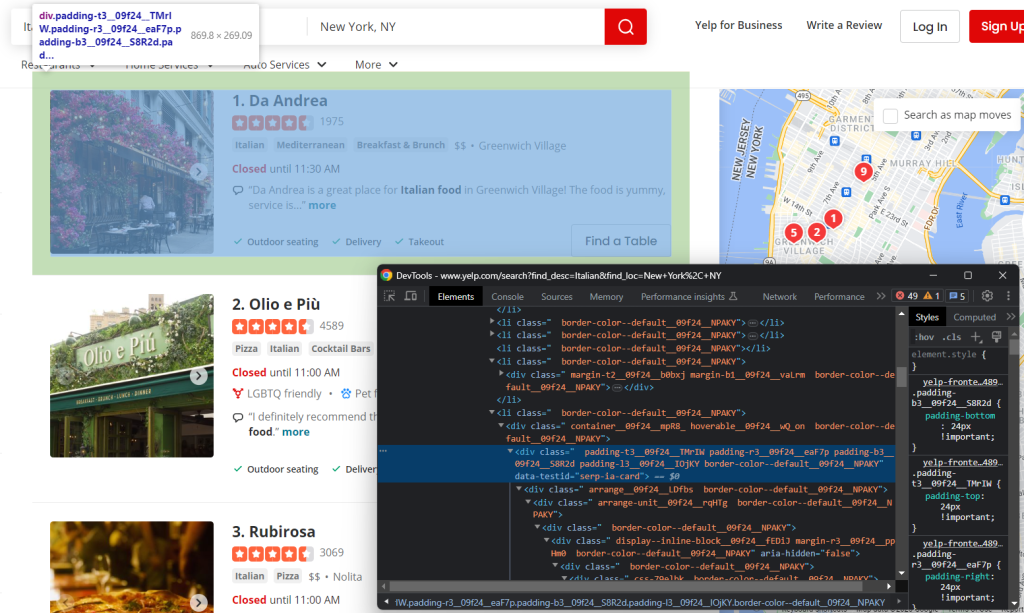Expand the More categories dropdown

376,65
